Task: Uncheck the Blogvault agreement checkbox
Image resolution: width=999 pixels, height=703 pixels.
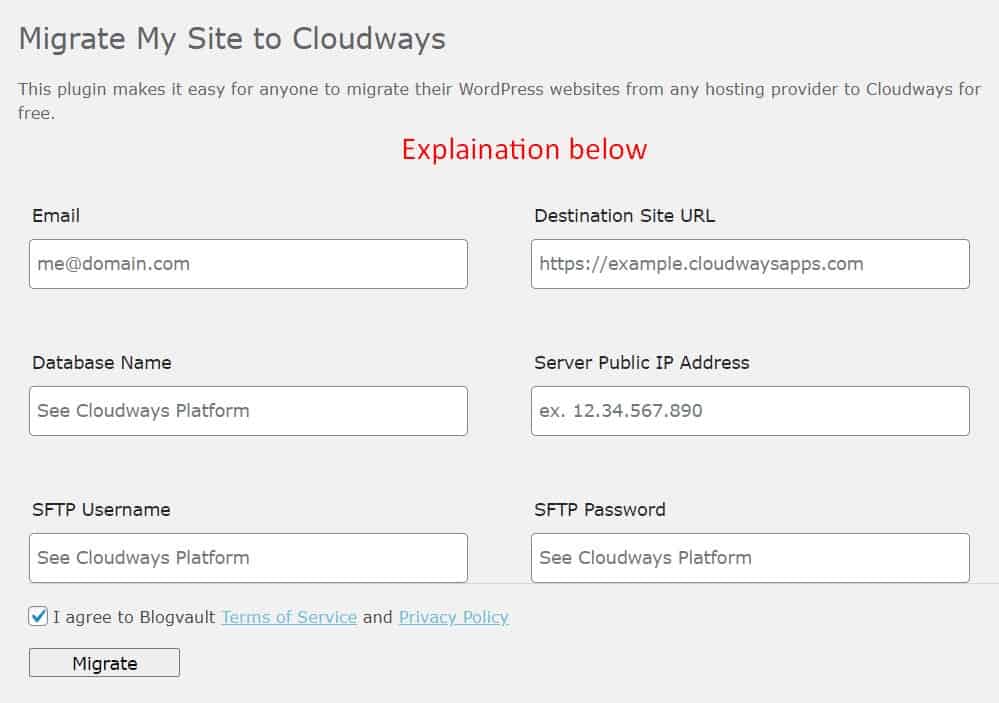Action: coord(38,616)
